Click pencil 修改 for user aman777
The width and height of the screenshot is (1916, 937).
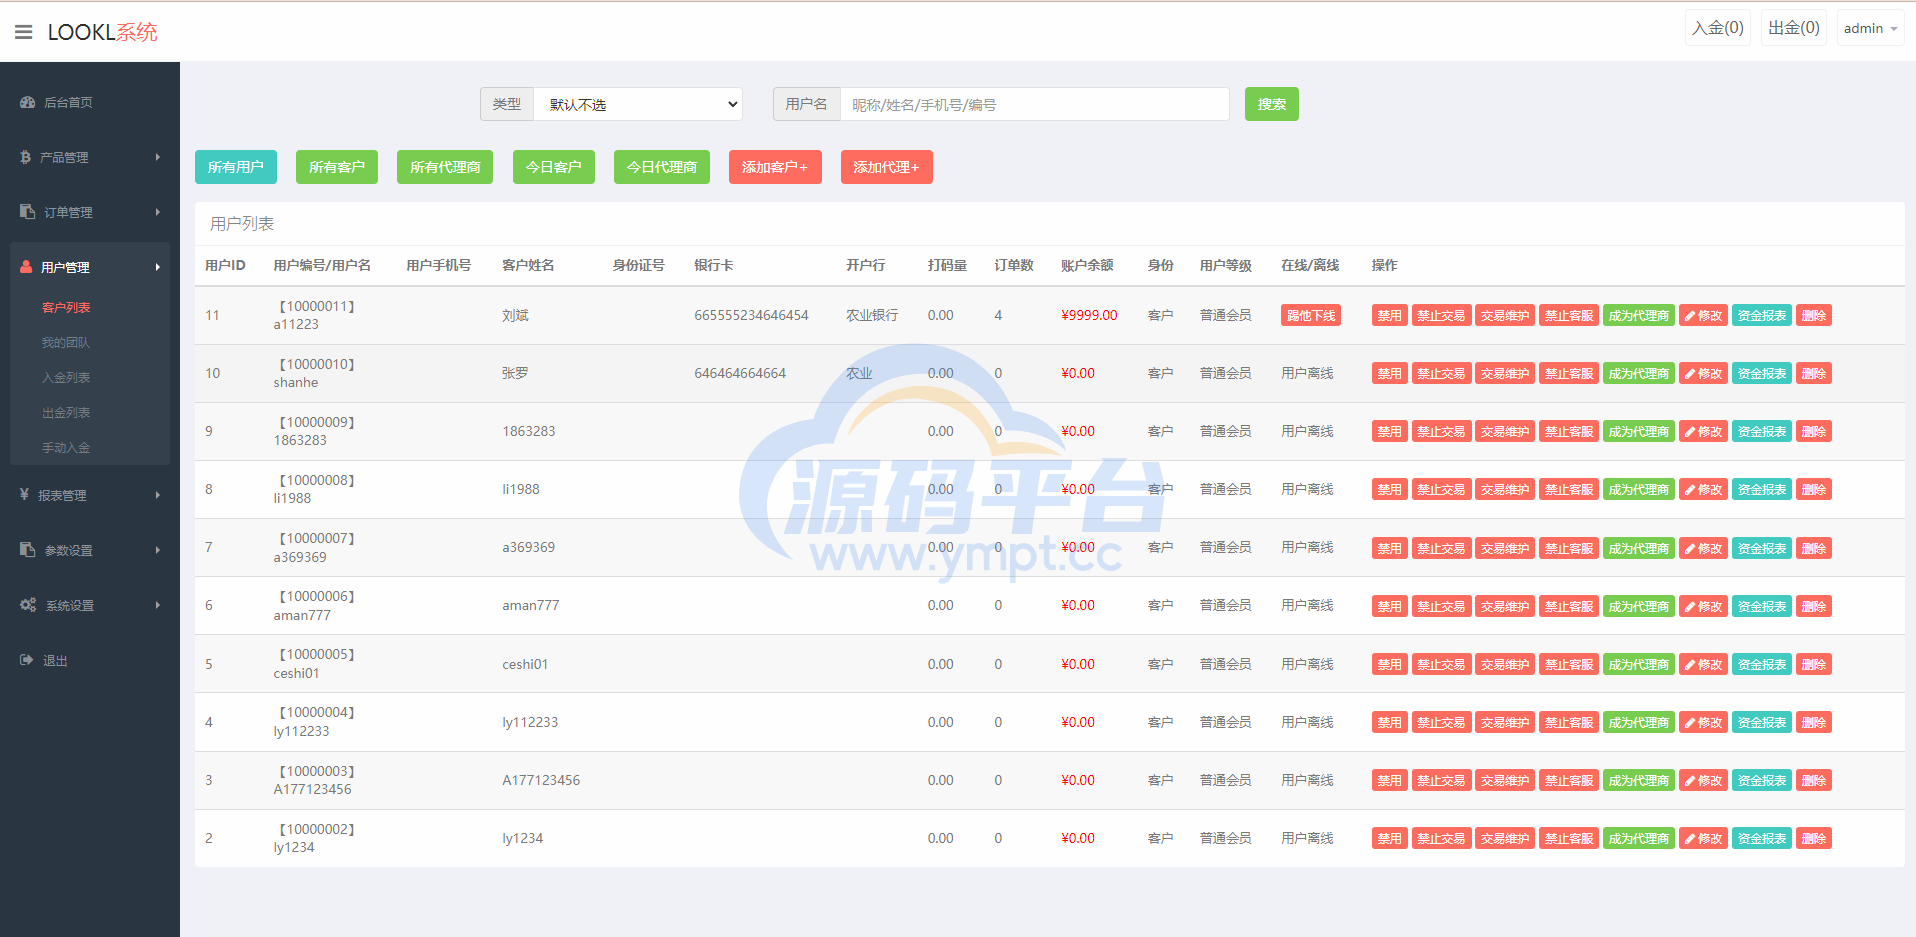pyautogui.click(x=1703, y=606)
